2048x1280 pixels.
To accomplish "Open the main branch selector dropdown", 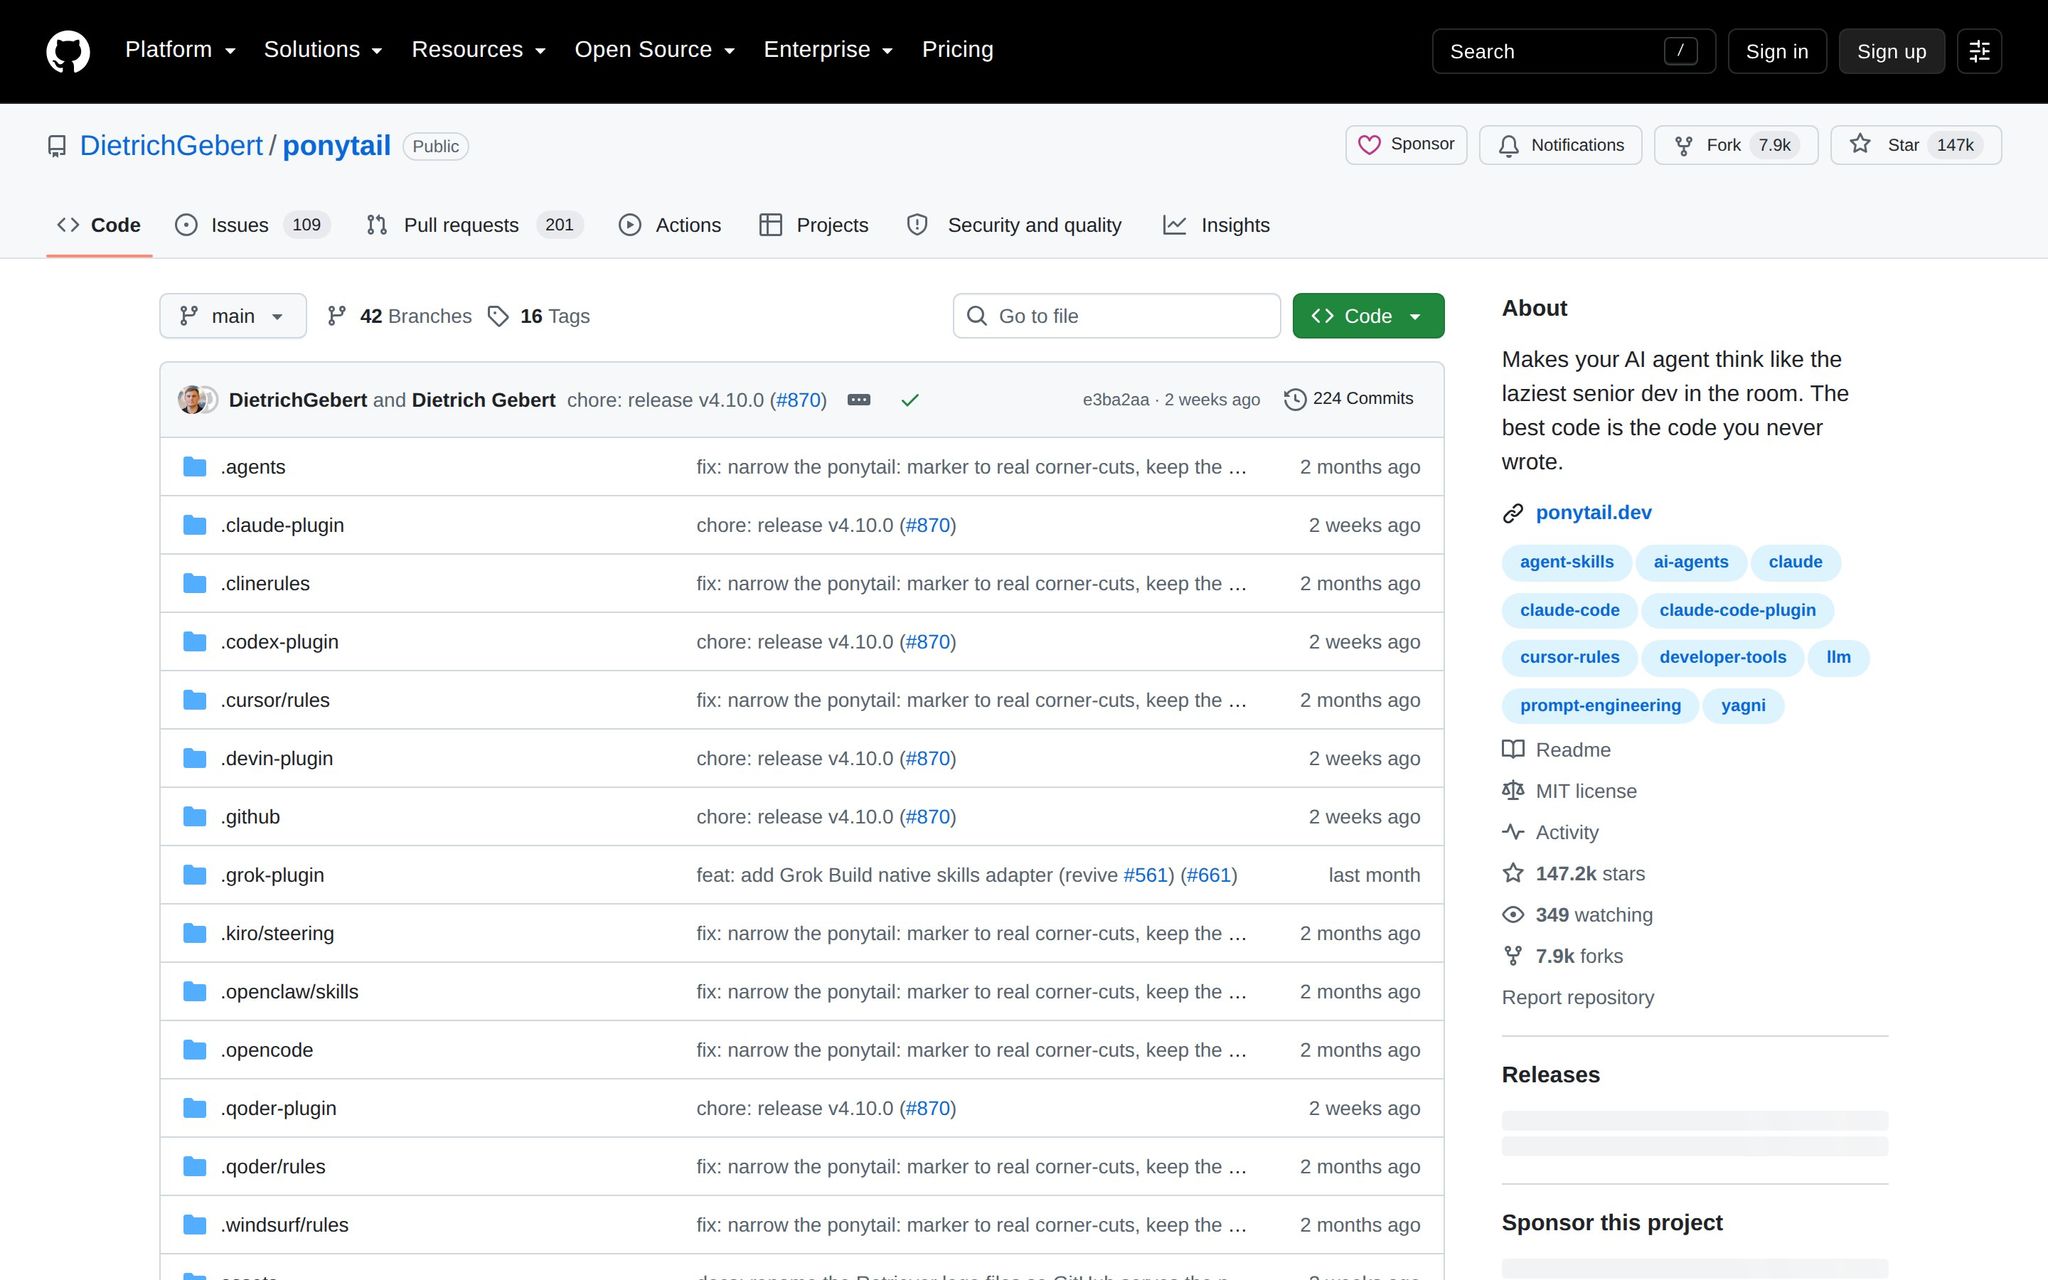I will point(233,316).
